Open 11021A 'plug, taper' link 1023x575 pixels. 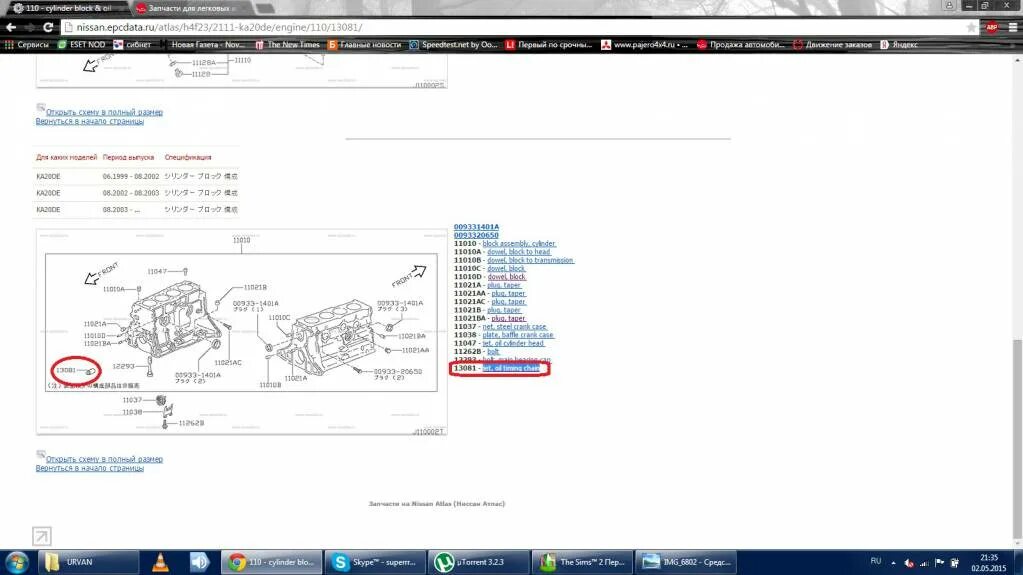[504, 285]
